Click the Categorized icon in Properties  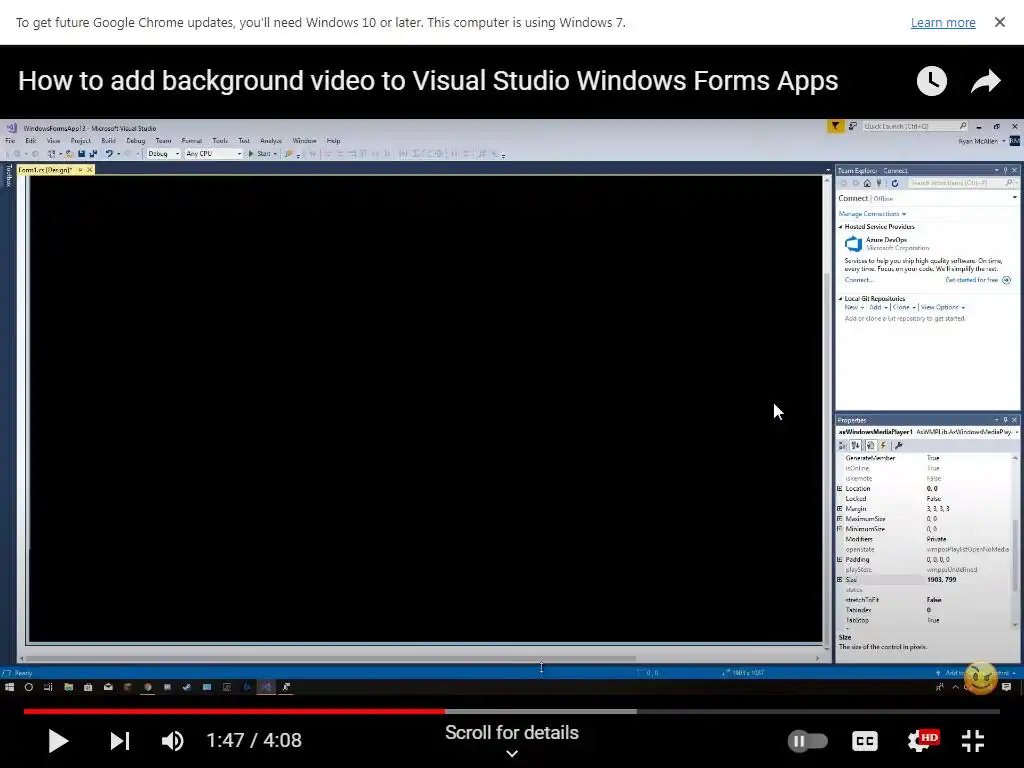843,445
